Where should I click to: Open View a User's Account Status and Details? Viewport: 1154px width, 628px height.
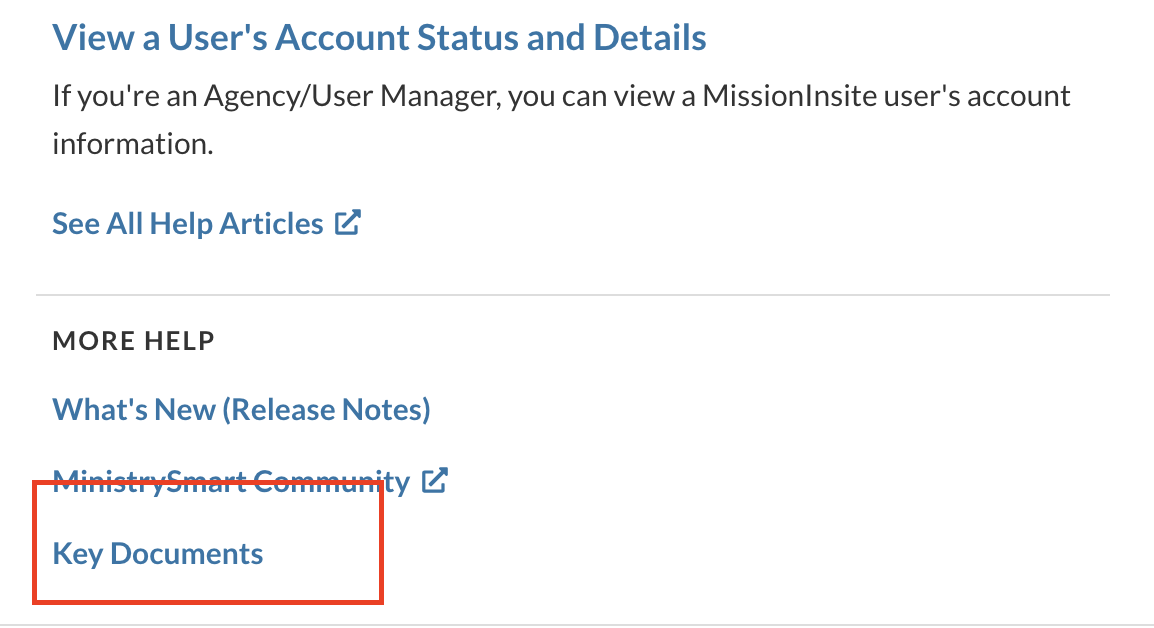[x=379, y=39]
